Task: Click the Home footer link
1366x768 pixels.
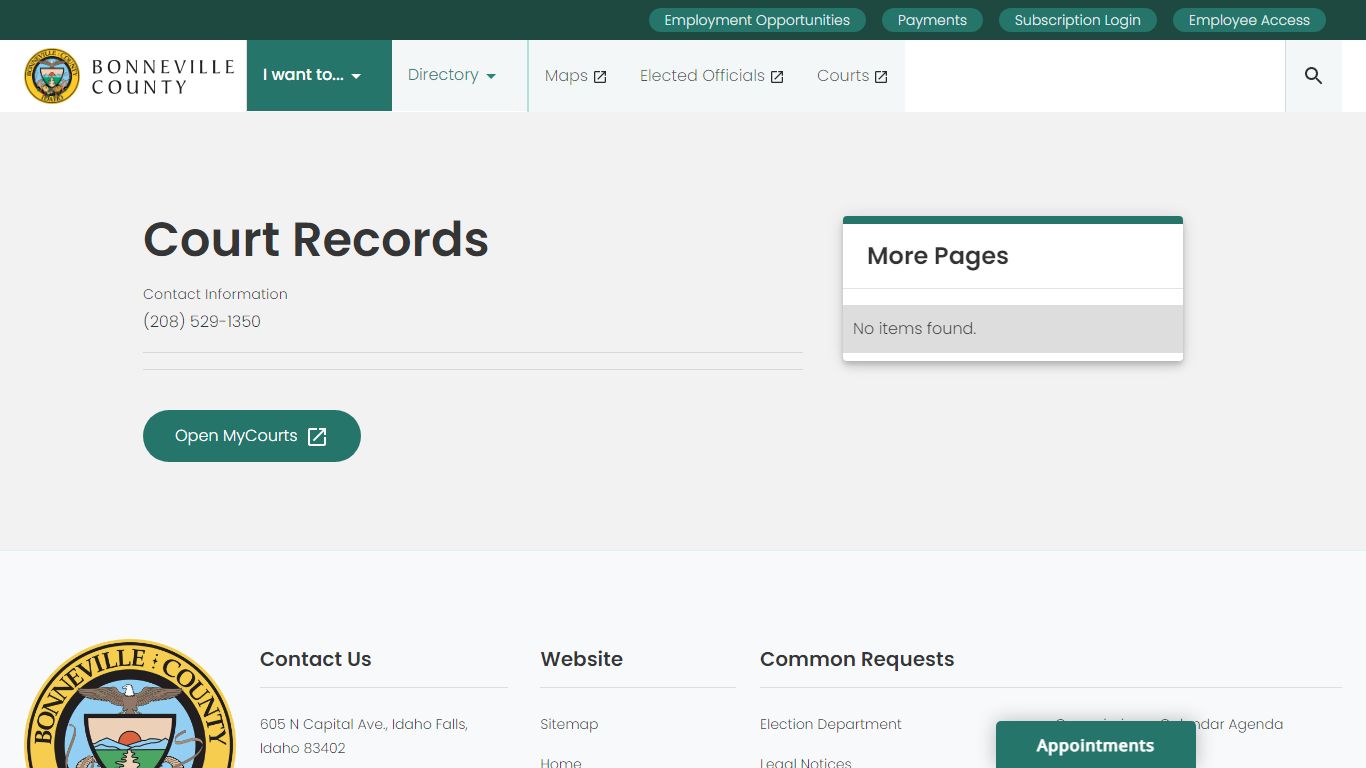Action: (561, 762)
